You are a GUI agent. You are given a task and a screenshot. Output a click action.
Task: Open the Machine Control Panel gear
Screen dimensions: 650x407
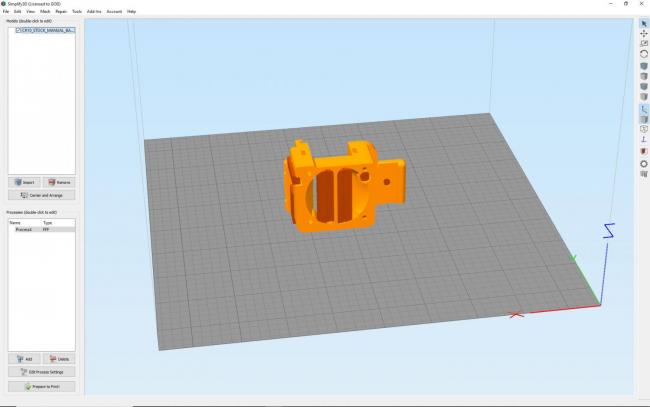point(643,164)
